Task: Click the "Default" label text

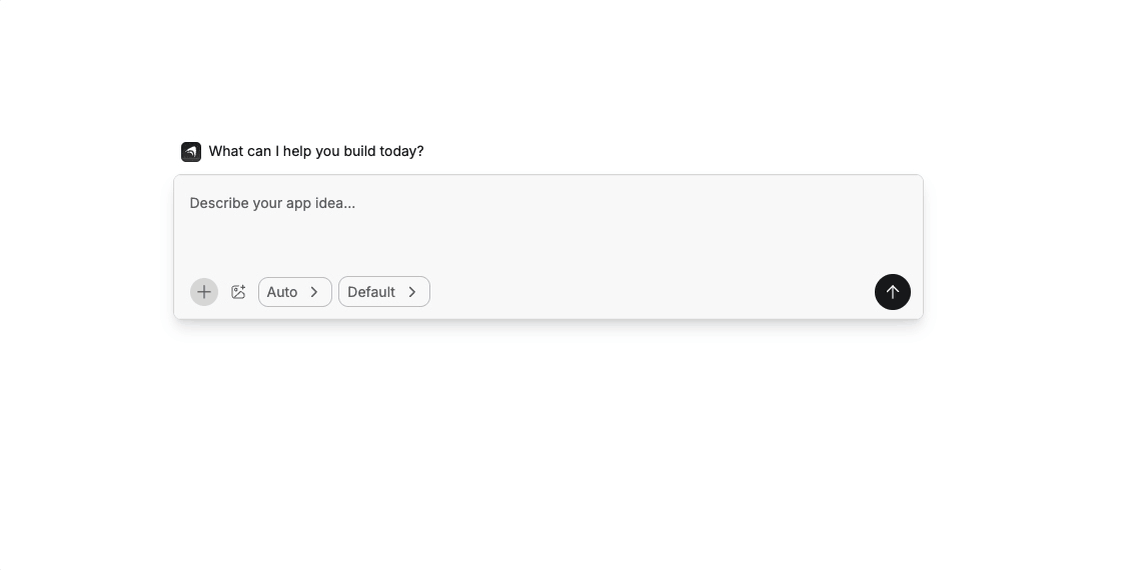Action: [371, 292]
